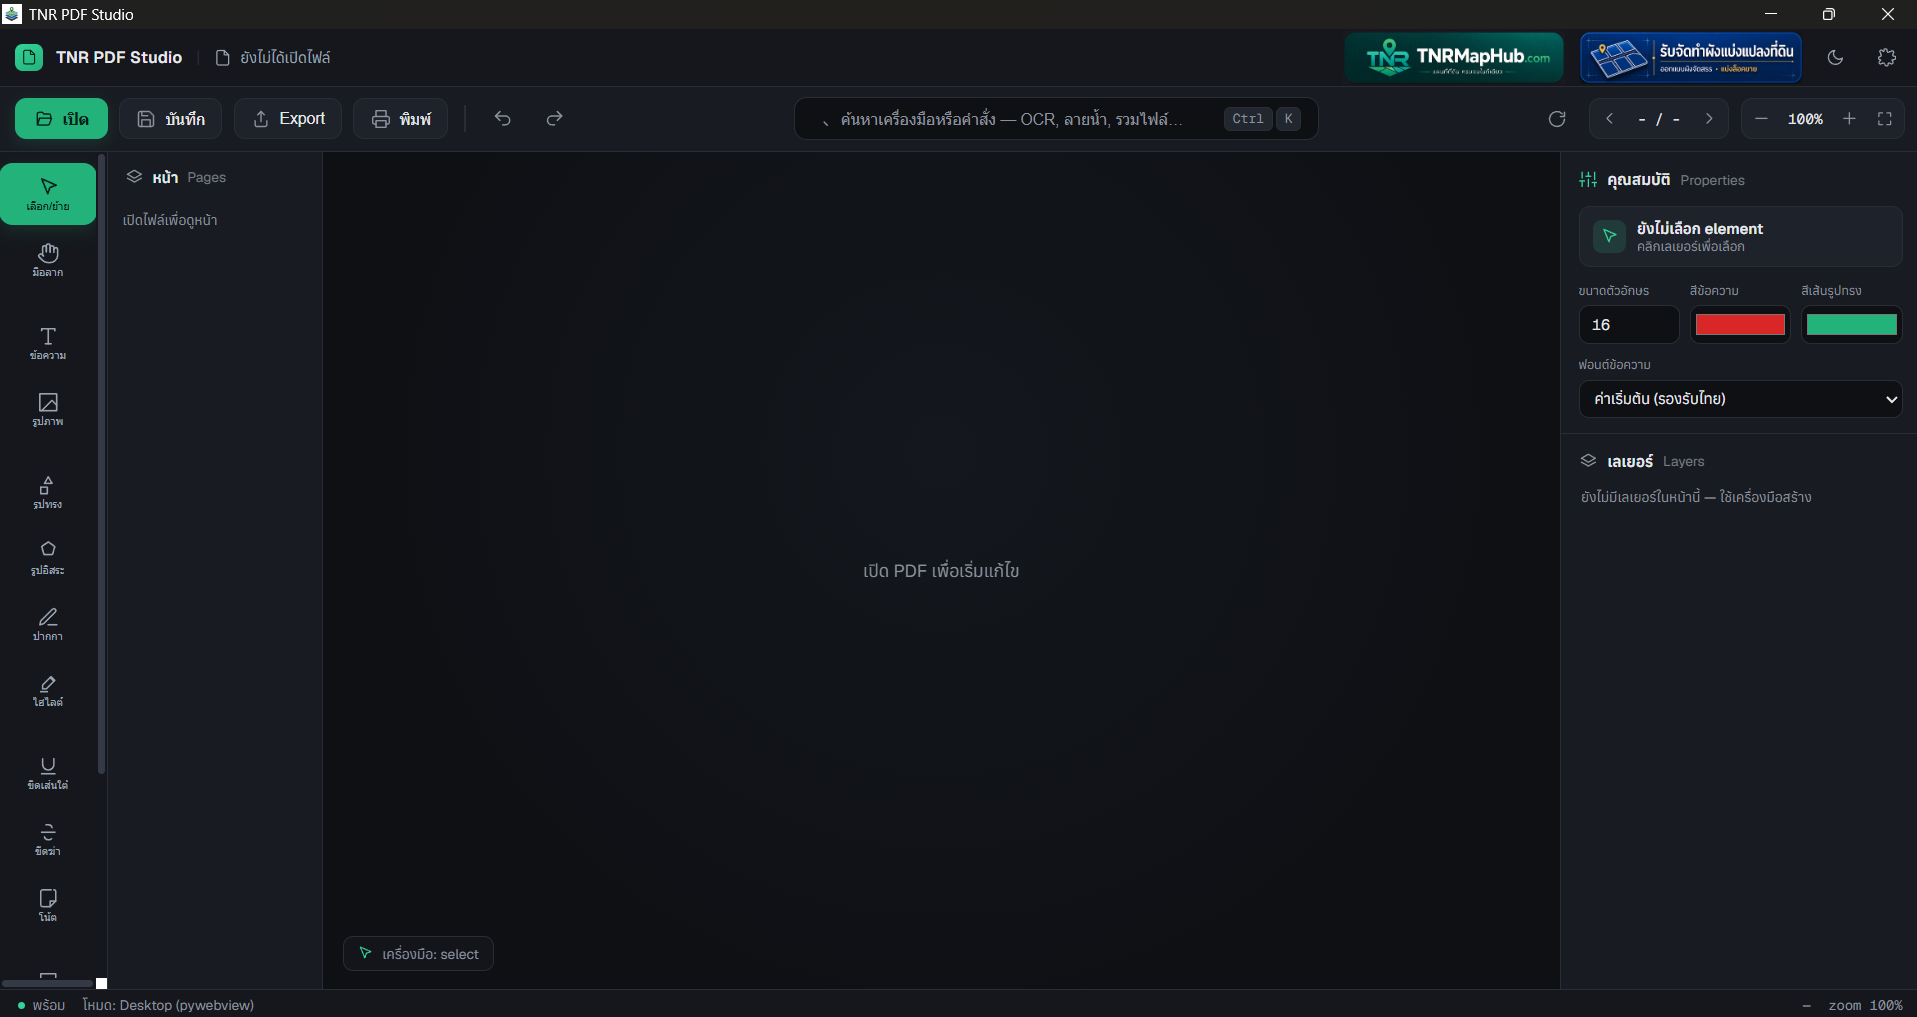Click the พิมพ์ (Print) button

(400, 119)
